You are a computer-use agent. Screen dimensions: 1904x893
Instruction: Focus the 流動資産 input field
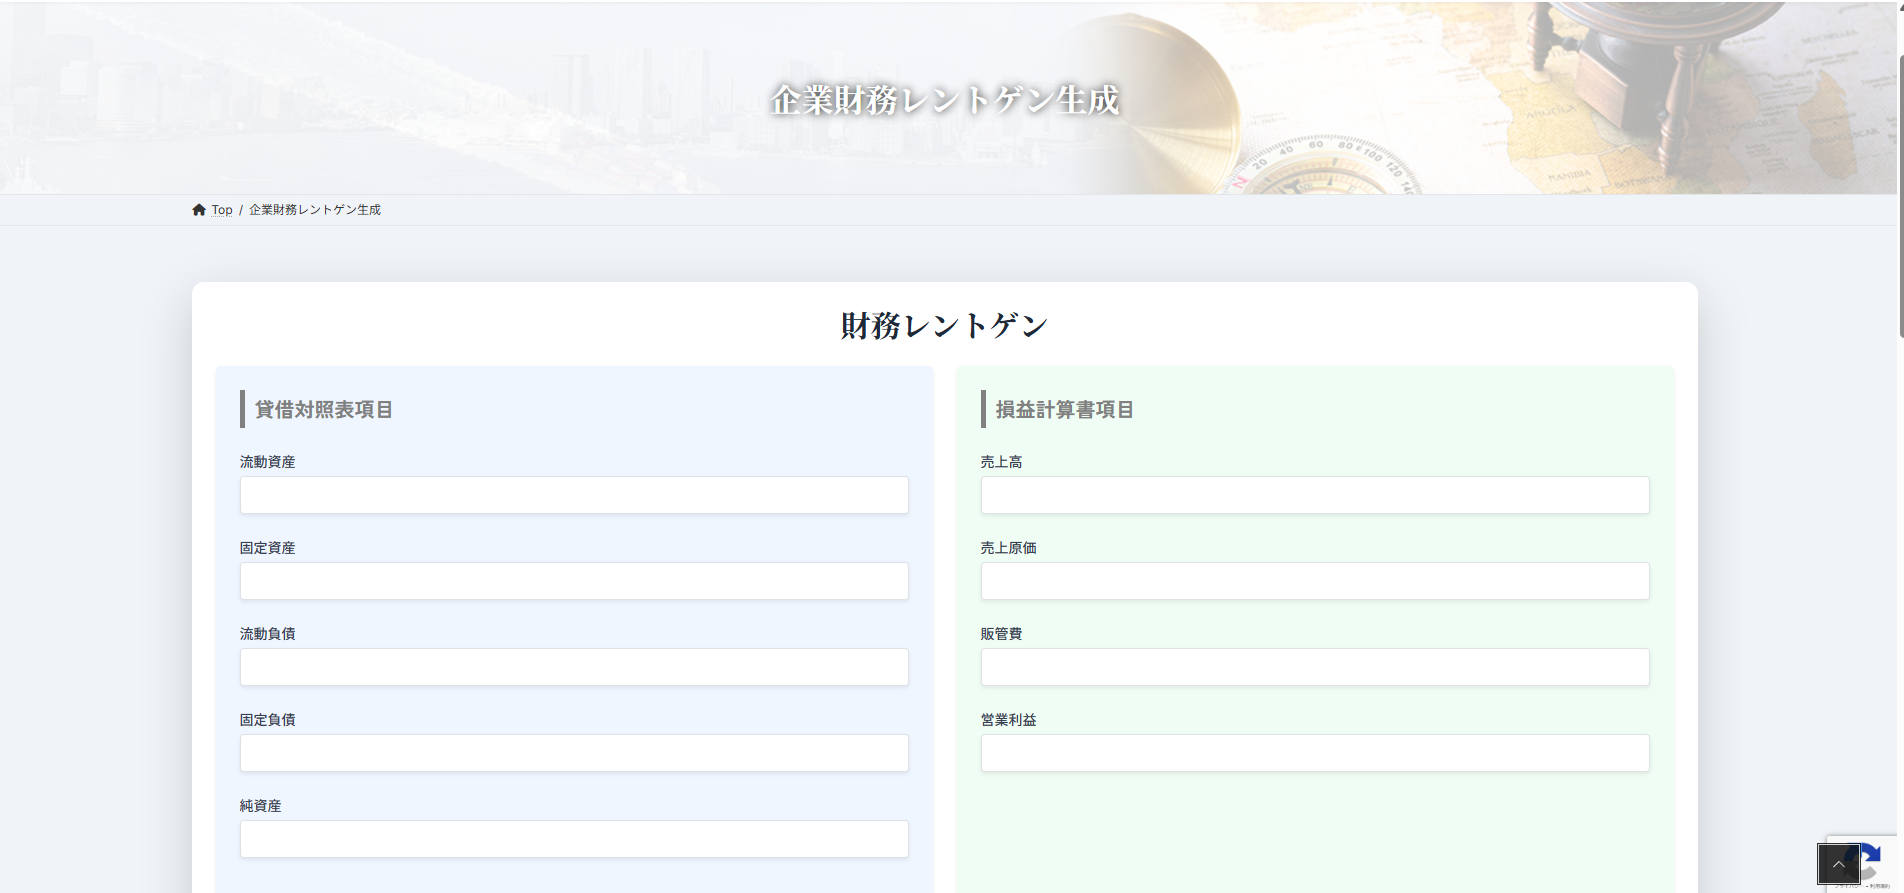(x=574, y=495)
